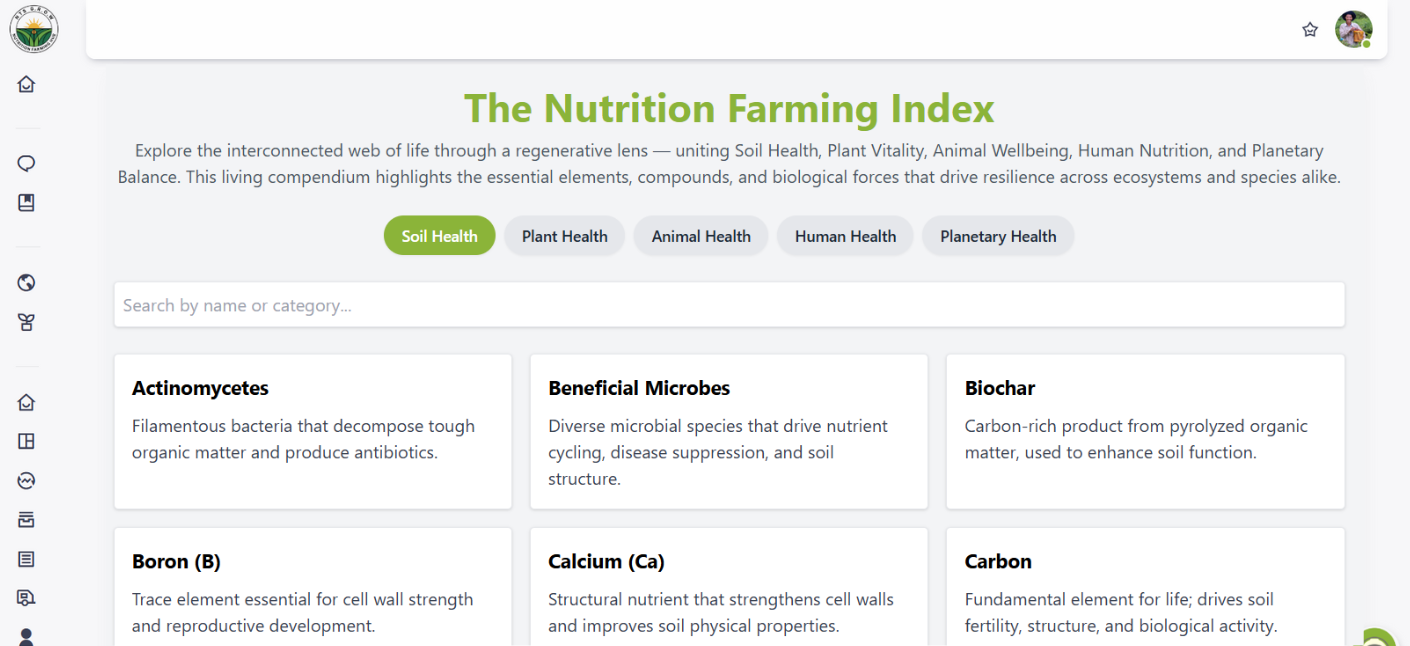Open the plant sprout icon in sidebar
1410x646 pixels.
point(27,322)
